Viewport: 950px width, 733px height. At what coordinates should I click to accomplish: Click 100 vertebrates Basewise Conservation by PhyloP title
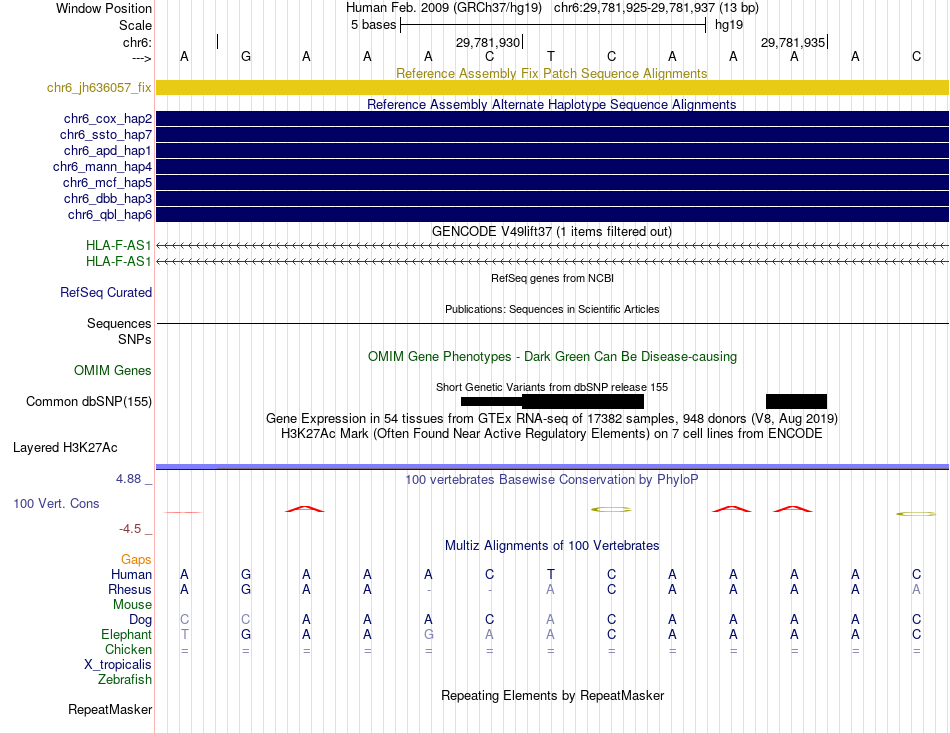coord(551,480)
